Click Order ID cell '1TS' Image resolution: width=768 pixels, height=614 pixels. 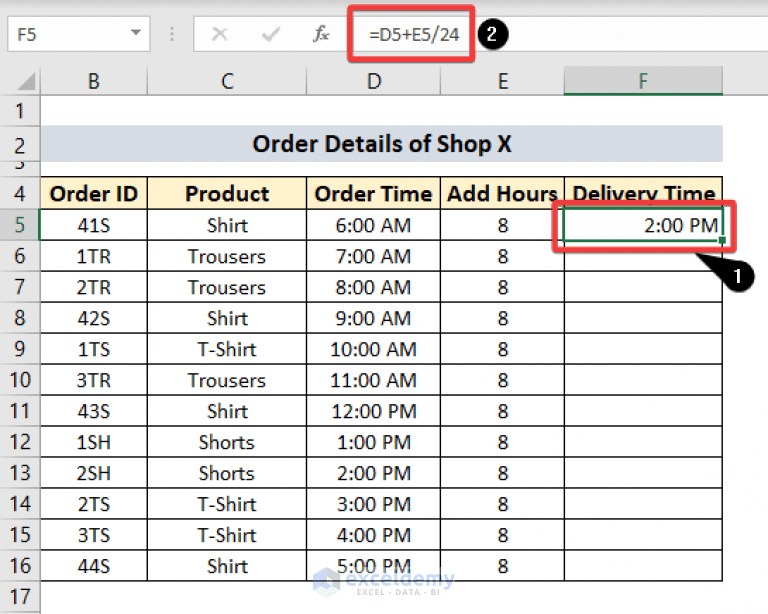[94, 349]
